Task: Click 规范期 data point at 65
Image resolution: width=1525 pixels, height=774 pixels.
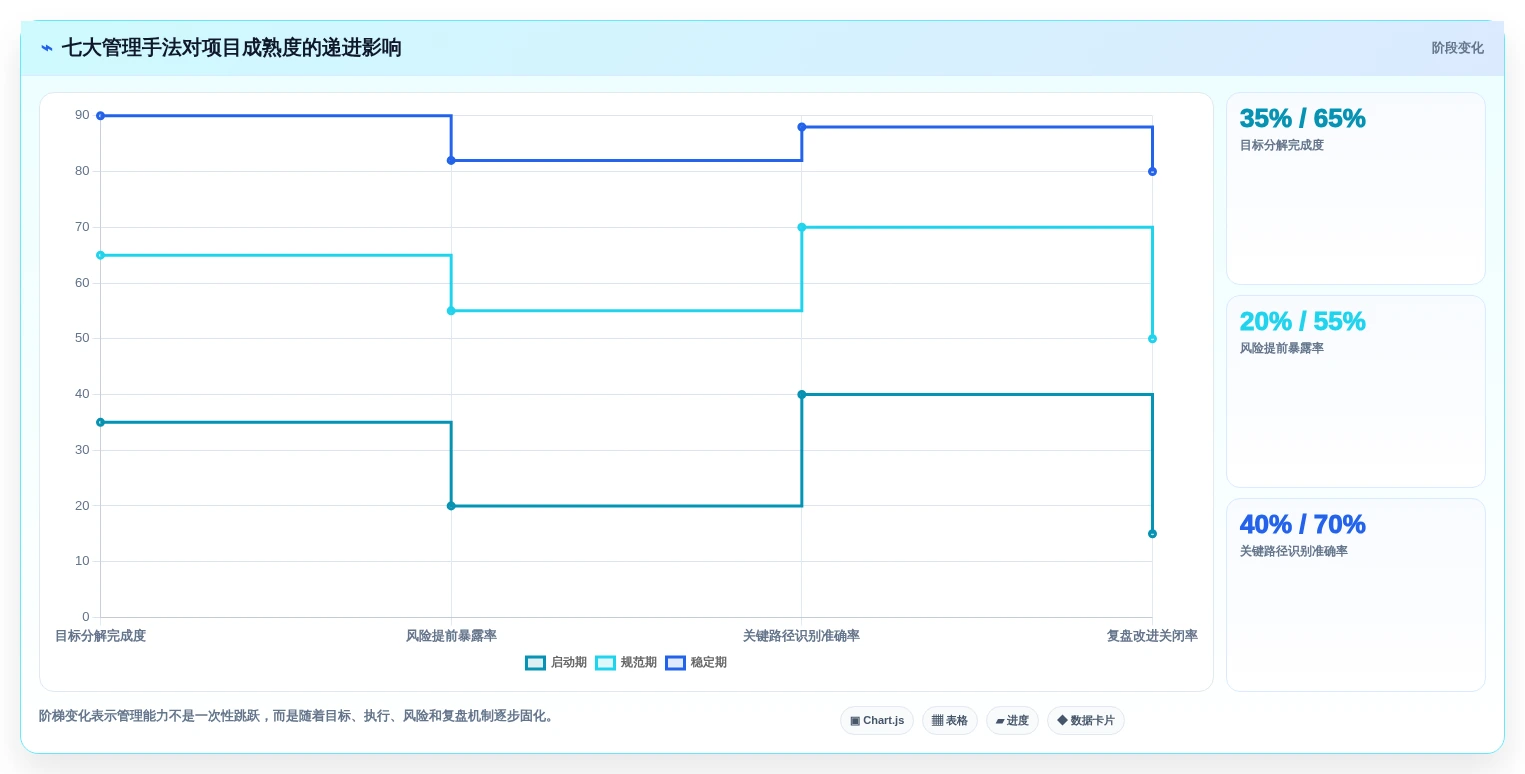Action: [x=100, y=255]
